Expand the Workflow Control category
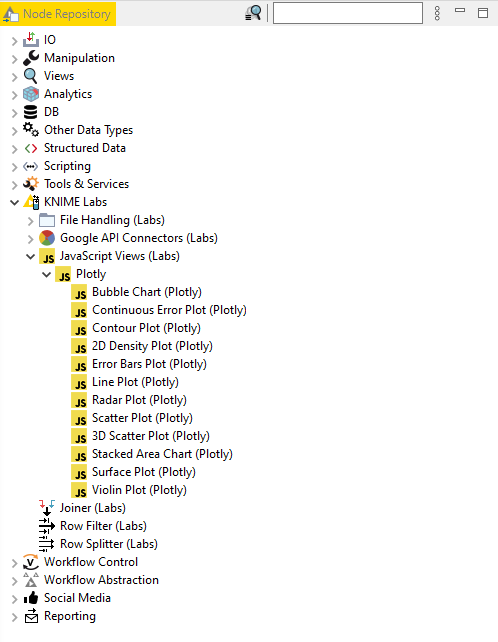498x642 pixels. point(14,563)
